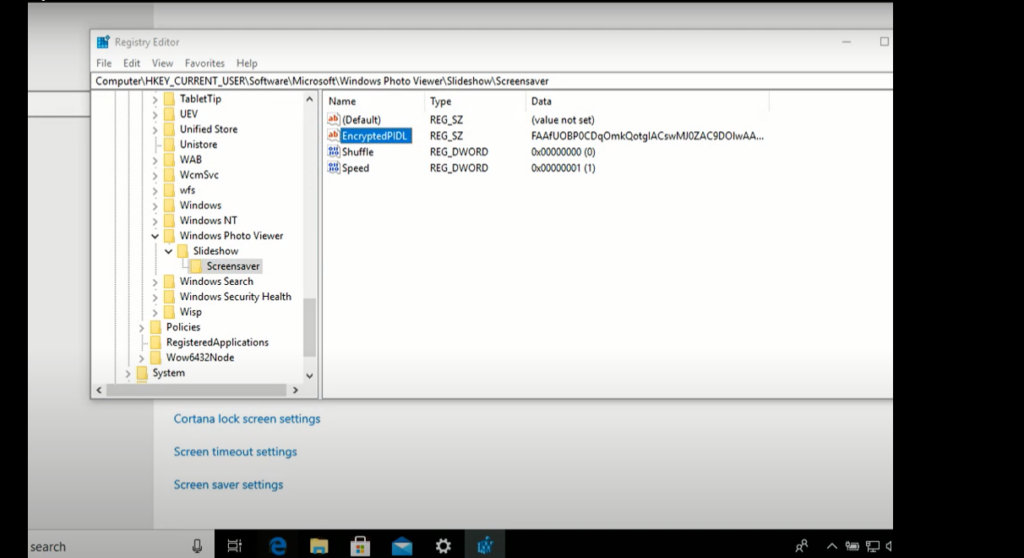Select the Screensaver folder icon in tree
This screenshot has width=1024, height=558.
[197, 266]
